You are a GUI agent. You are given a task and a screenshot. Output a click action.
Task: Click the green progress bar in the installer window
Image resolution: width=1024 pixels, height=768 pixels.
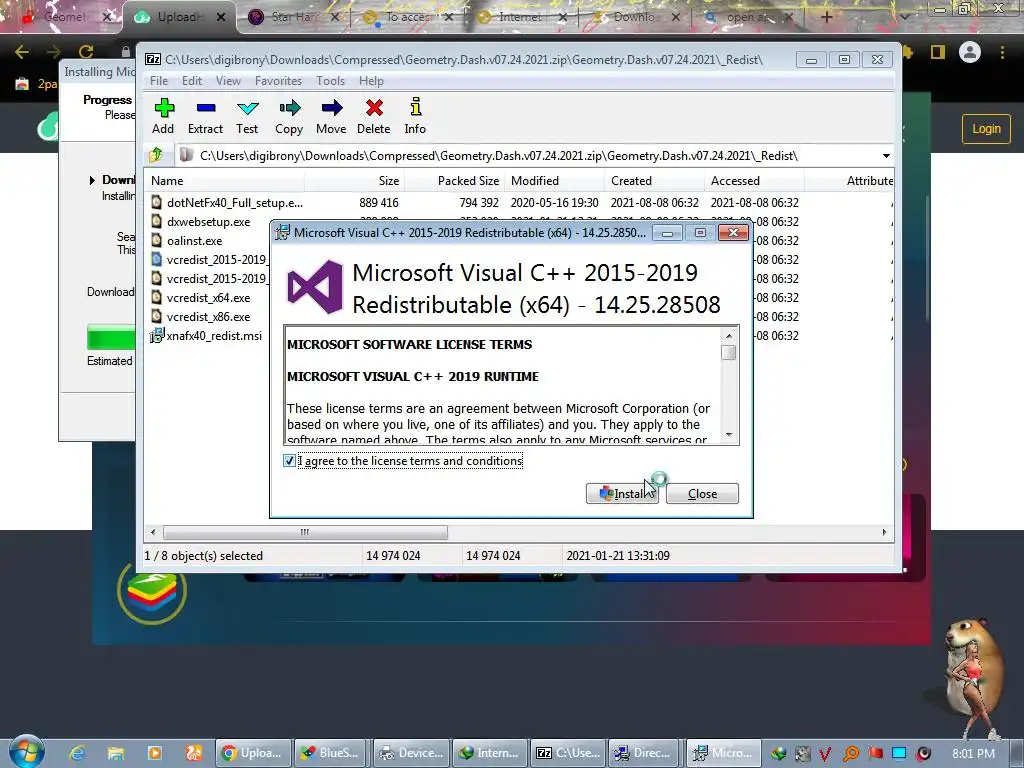pyautogui.click(x=111, y=337)
